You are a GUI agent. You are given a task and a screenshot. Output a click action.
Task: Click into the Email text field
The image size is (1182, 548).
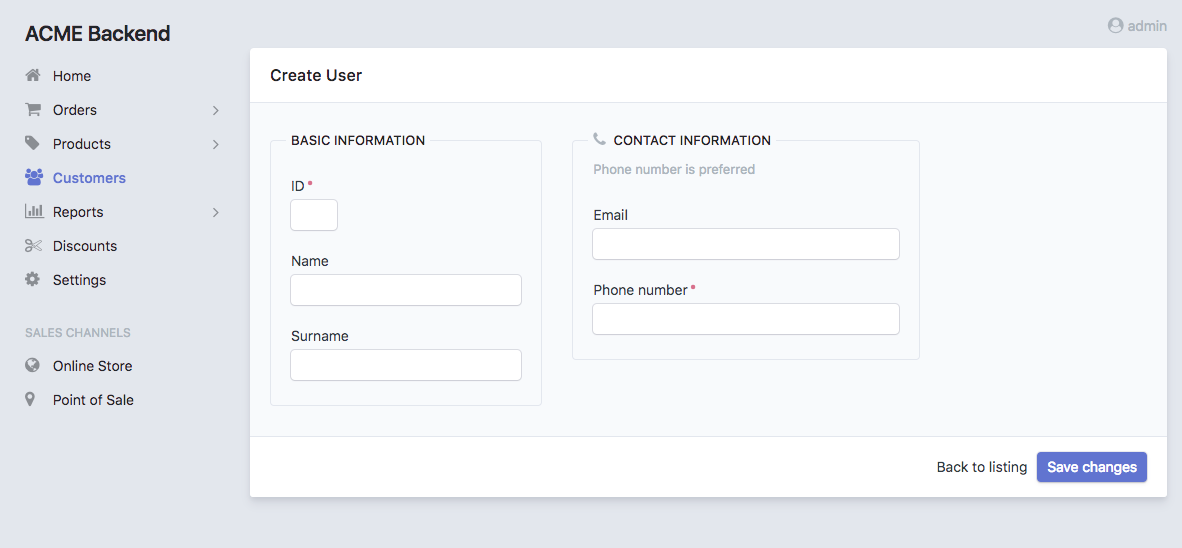point(745,244)
